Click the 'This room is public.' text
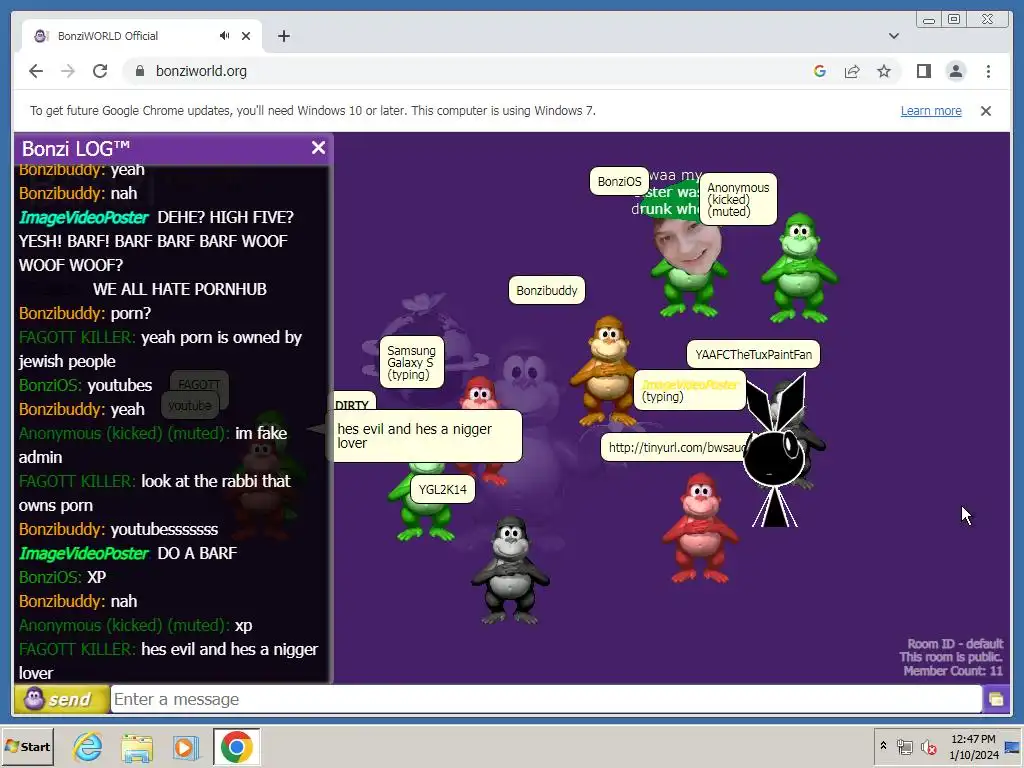Viewport: 1024px width, 768px height. 951,657
